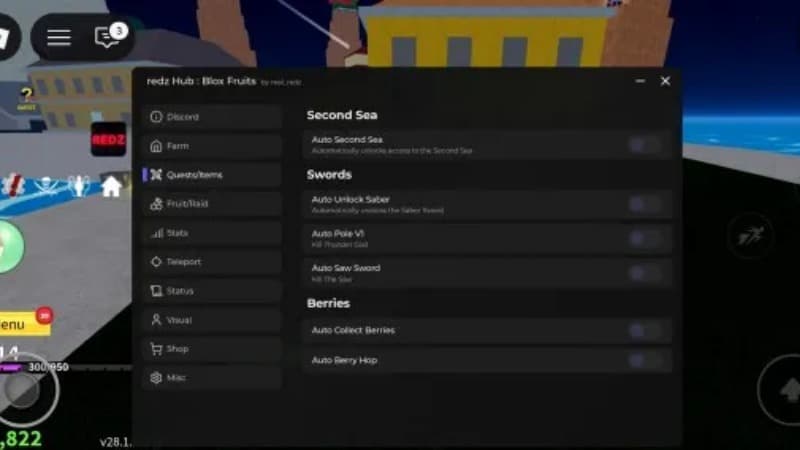The height and width of the screenshot is (450, 800).
Task: Click the Berries section heading
Action: point(328,303)
